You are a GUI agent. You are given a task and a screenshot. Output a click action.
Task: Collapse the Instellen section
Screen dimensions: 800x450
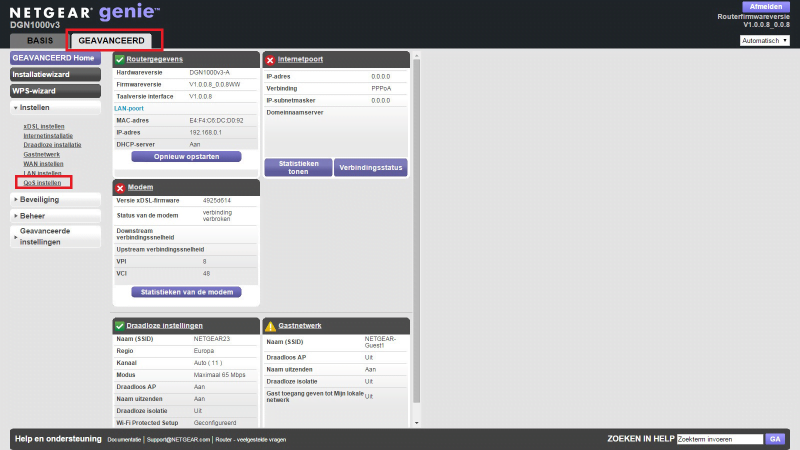click(55, 108)
